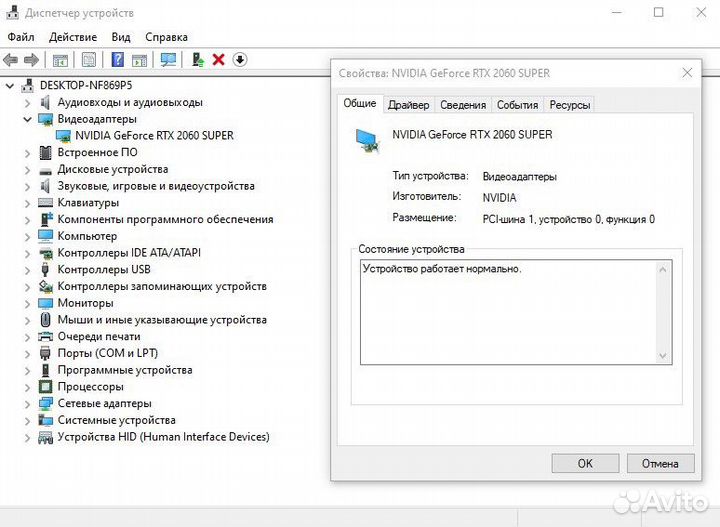Image resolution: width=720 pixels, height=527 pixels.
Task: Click the Сетевые адаптеры icon
Action: click(x=45, y=404)
